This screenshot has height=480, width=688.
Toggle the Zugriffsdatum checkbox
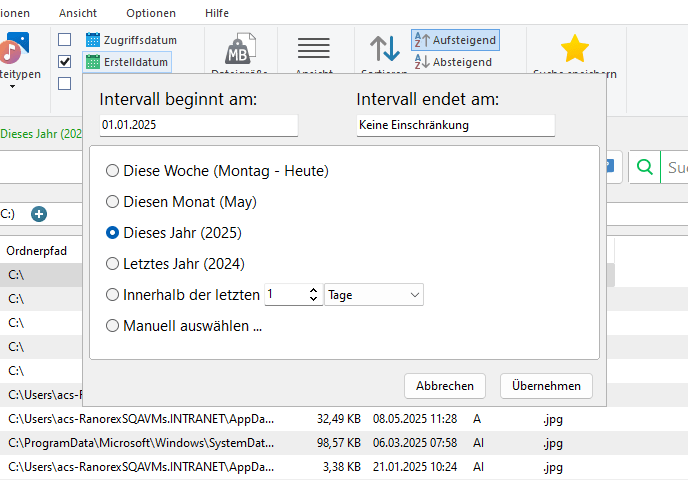coord(64,39)
